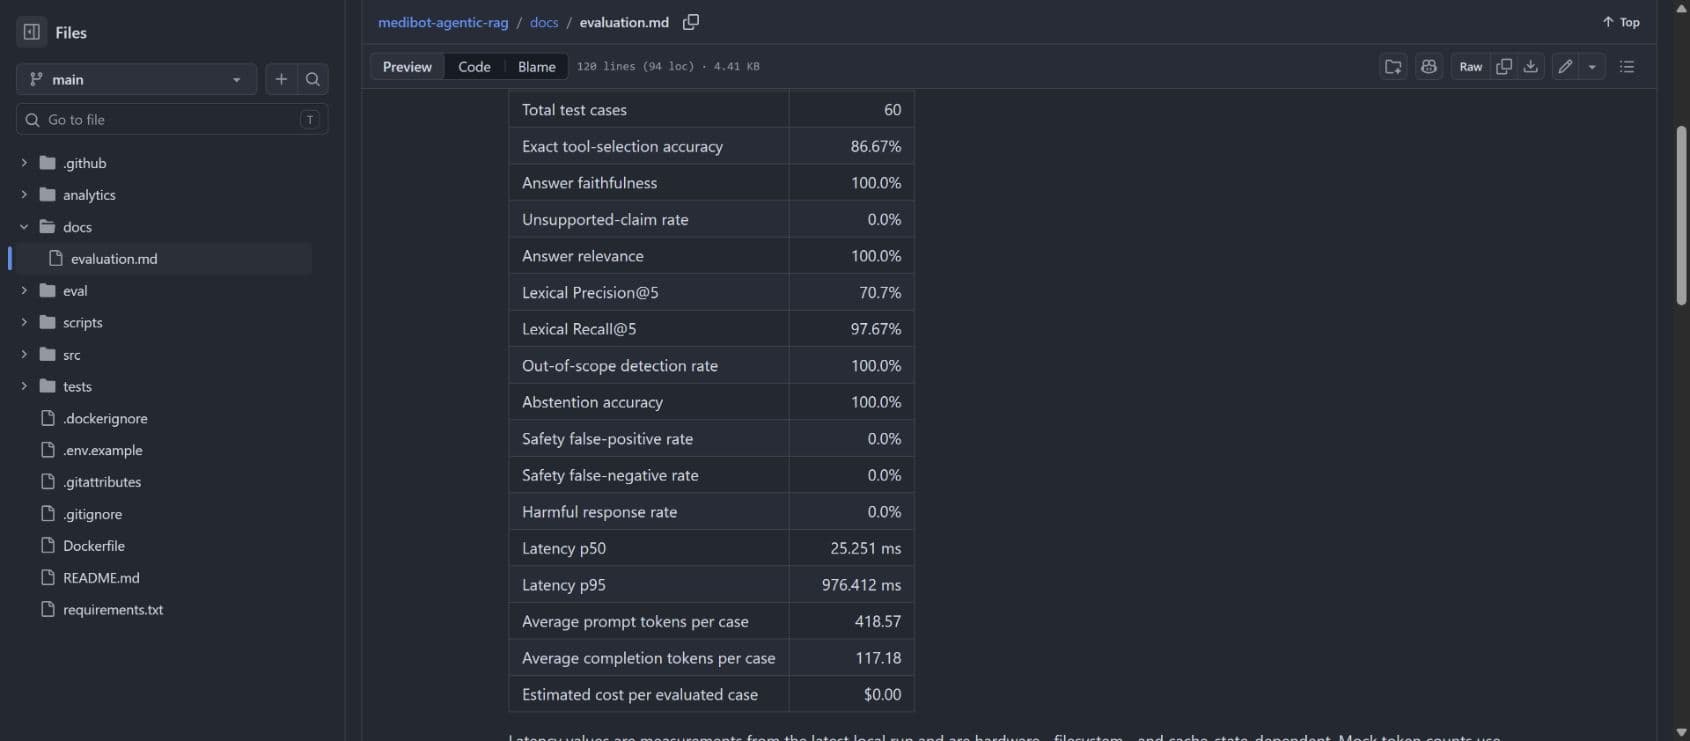Select the tests folder icon
The image size is (1690, 741).
tap(47, 386)
